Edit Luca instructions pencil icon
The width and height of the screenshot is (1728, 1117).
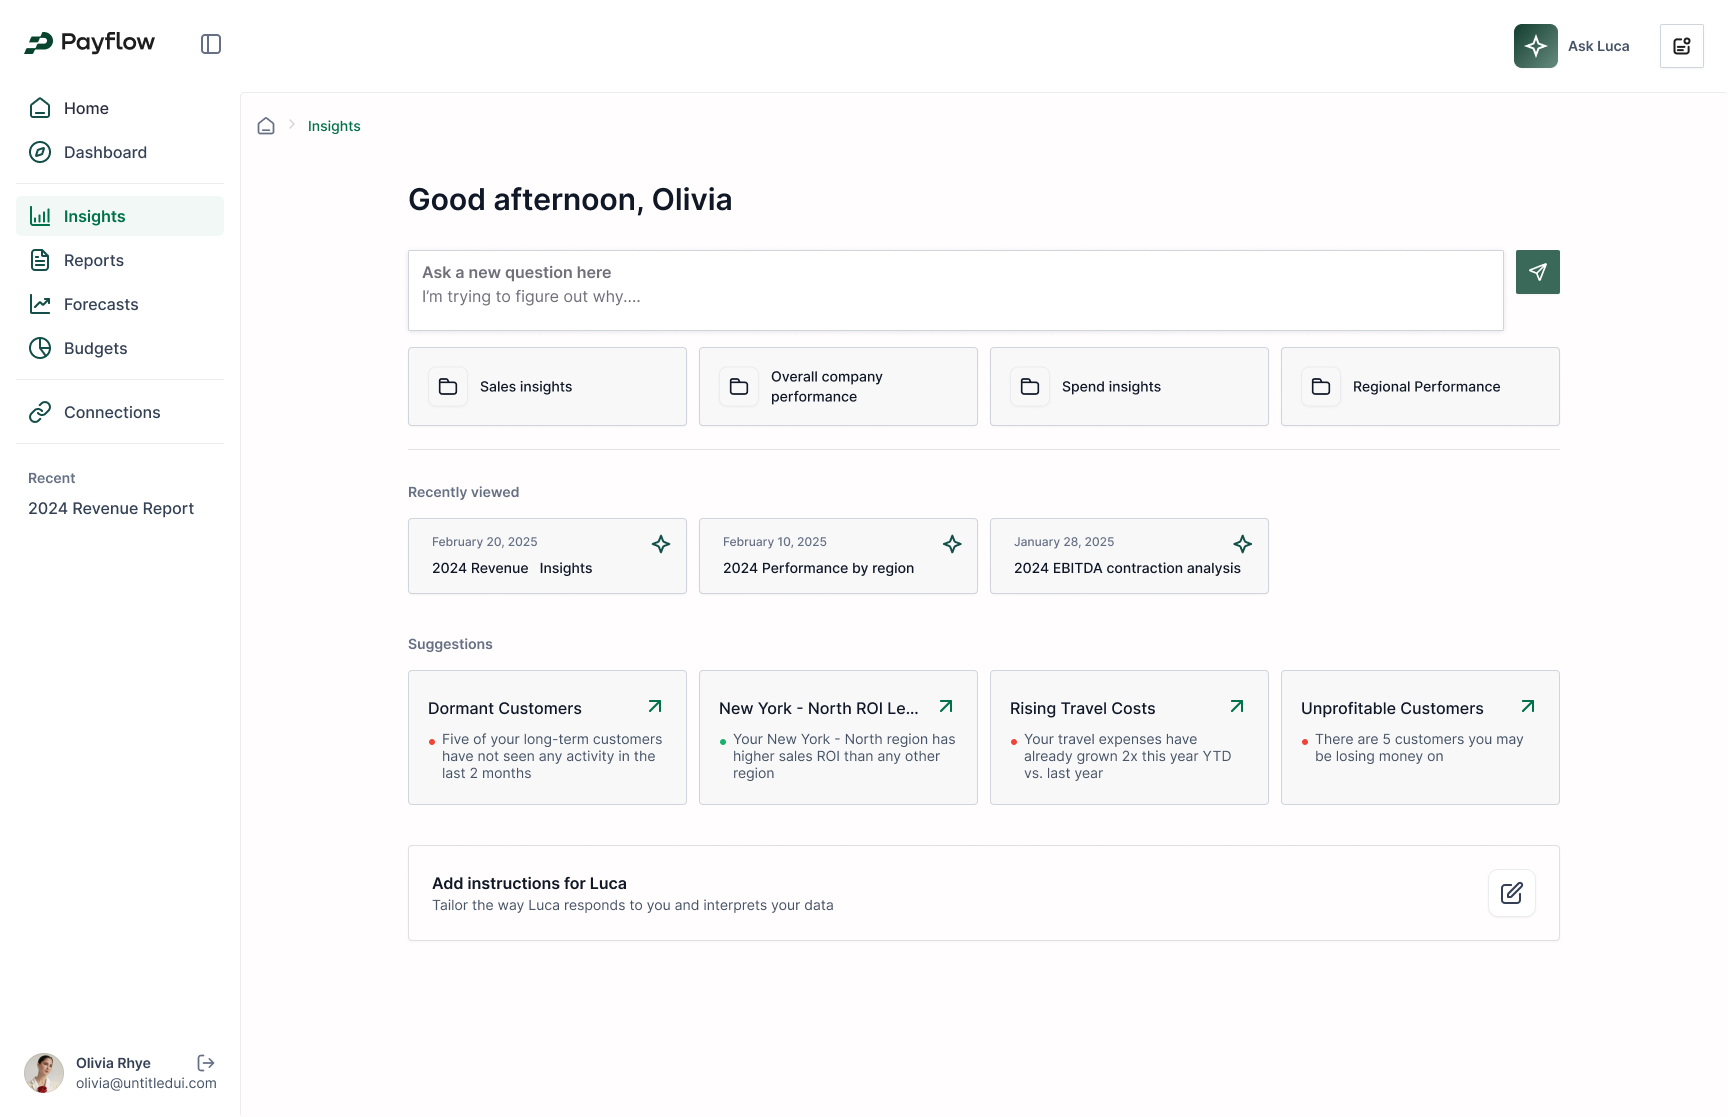coord(1511,893)
